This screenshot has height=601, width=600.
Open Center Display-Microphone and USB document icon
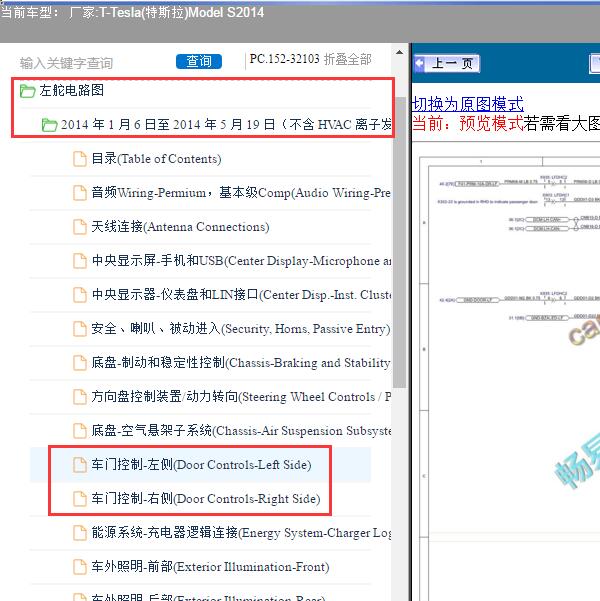point(80,261)
